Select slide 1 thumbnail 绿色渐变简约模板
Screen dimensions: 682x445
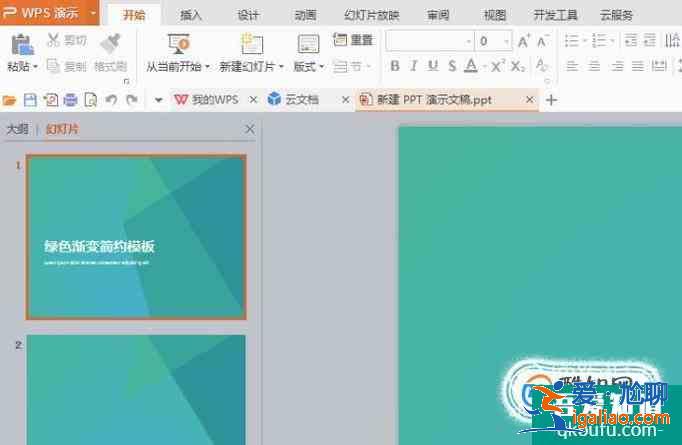(x=136, y=237)
